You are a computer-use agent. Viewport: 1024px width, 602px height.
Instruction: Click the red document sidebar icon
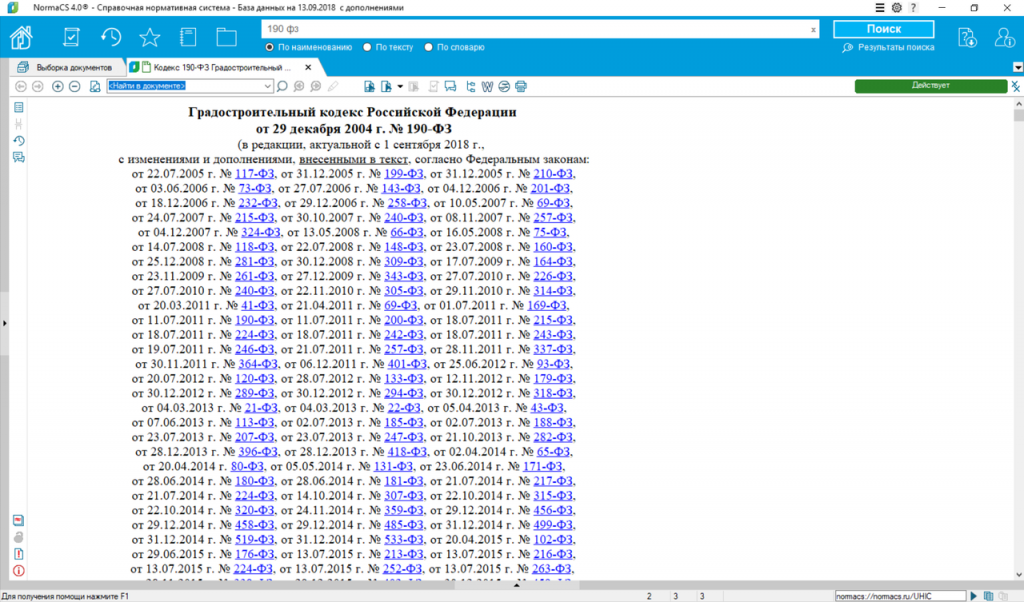pyautogui.click(x=18, y=520)
